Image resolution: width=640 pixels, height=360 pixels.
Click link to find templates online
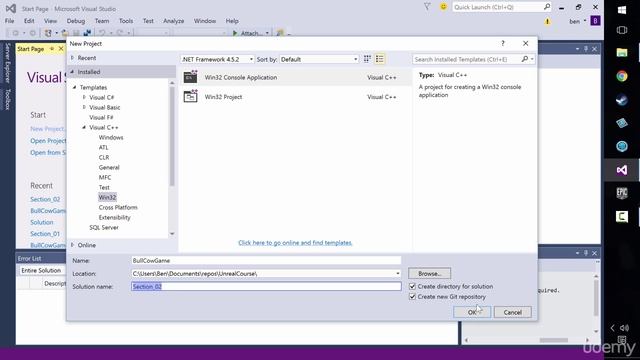point(295,243)
